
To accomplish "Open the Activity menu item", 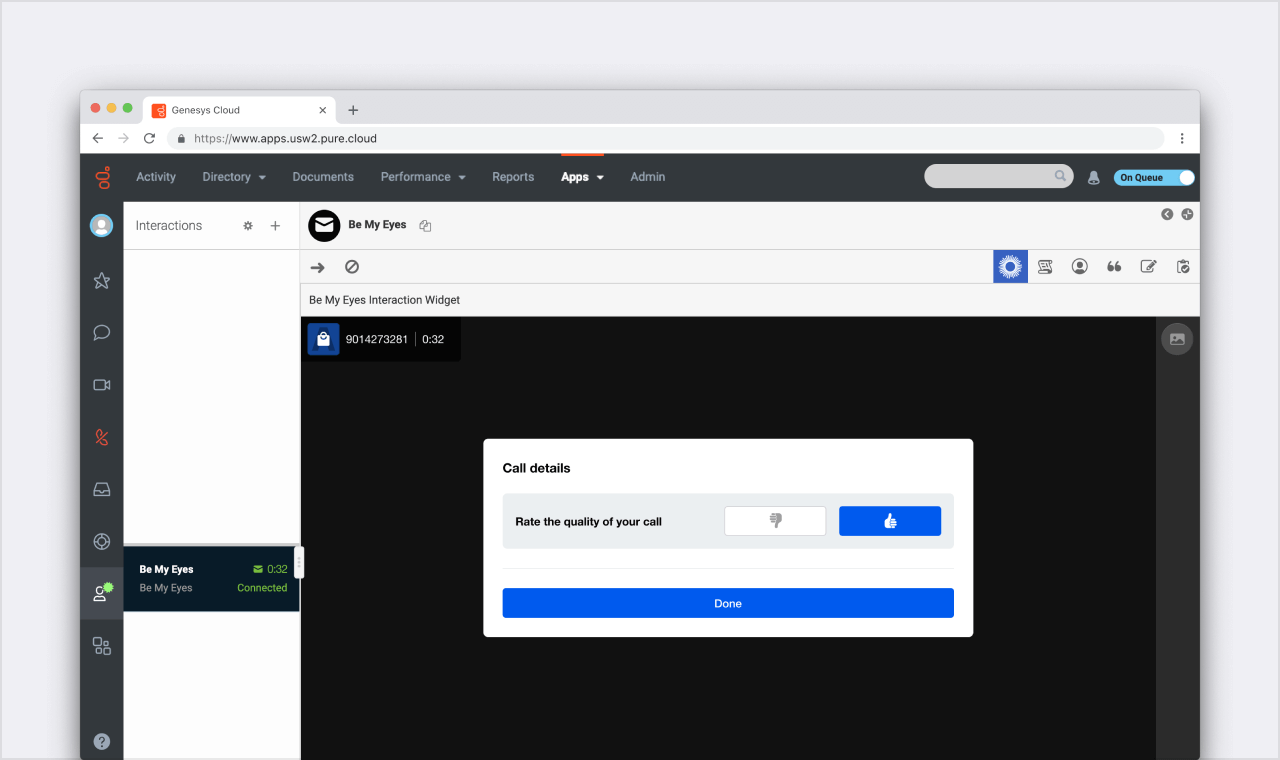I will (156, 177).
